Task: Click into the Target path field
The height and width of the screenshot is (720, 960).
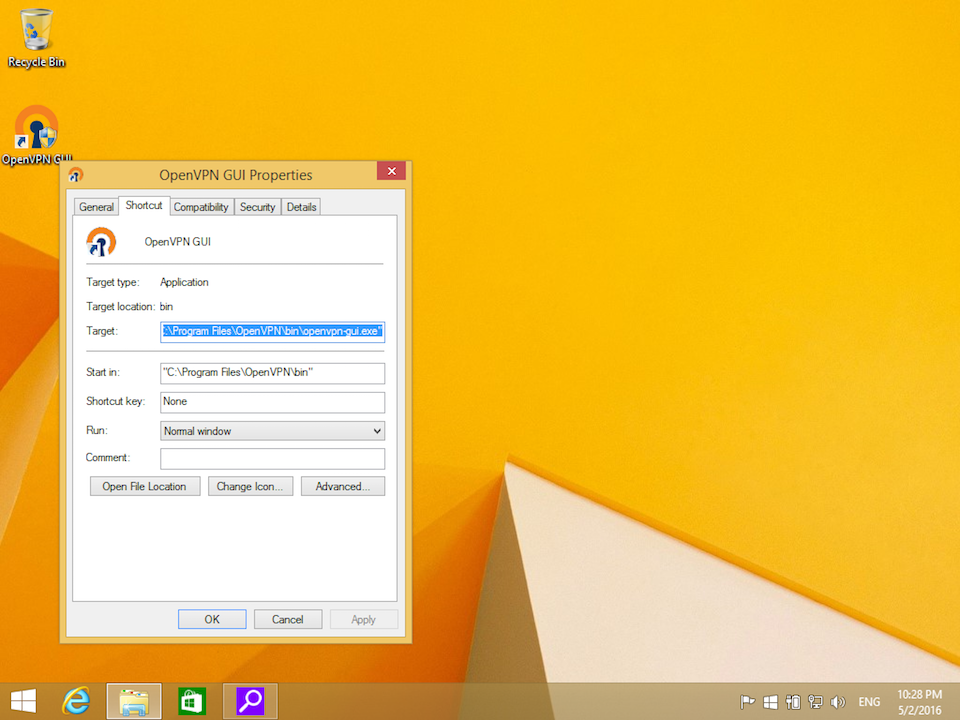Action: 272,331
